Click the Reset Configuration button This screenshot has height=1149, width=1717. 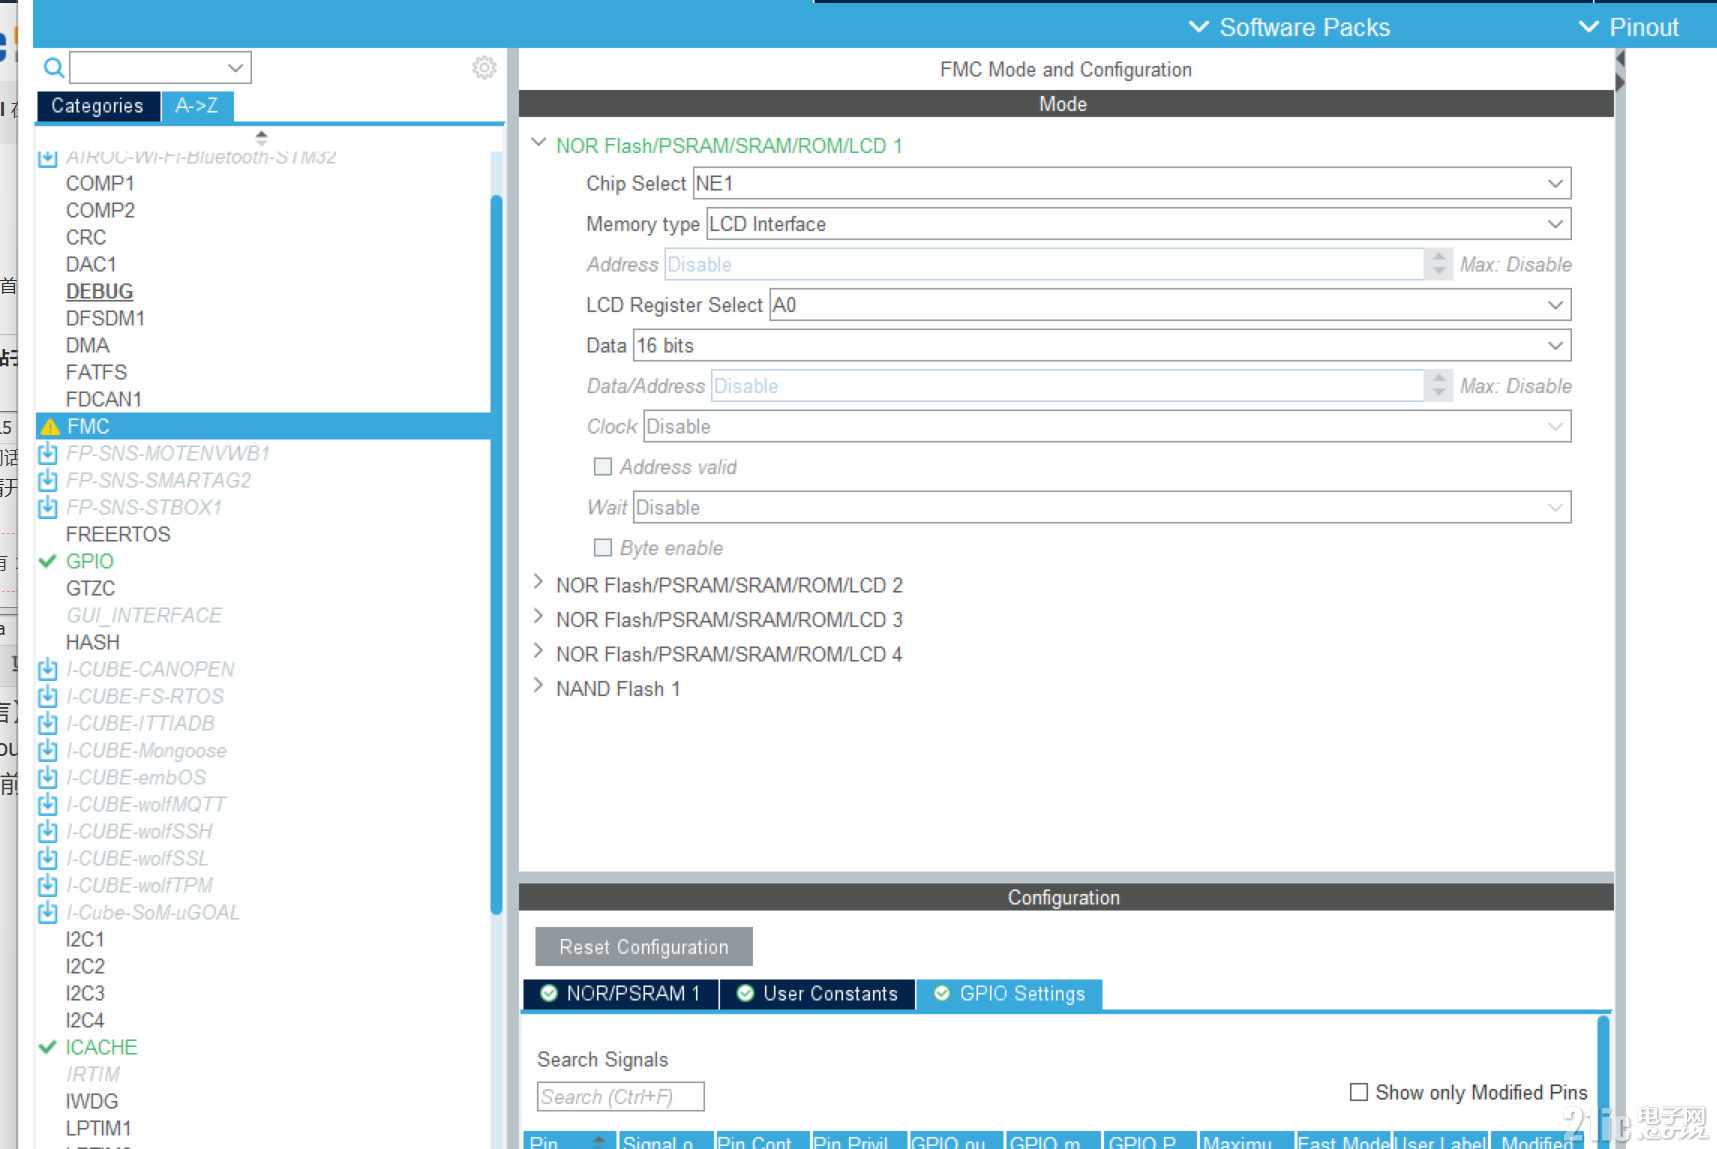(x=644, y=947)
